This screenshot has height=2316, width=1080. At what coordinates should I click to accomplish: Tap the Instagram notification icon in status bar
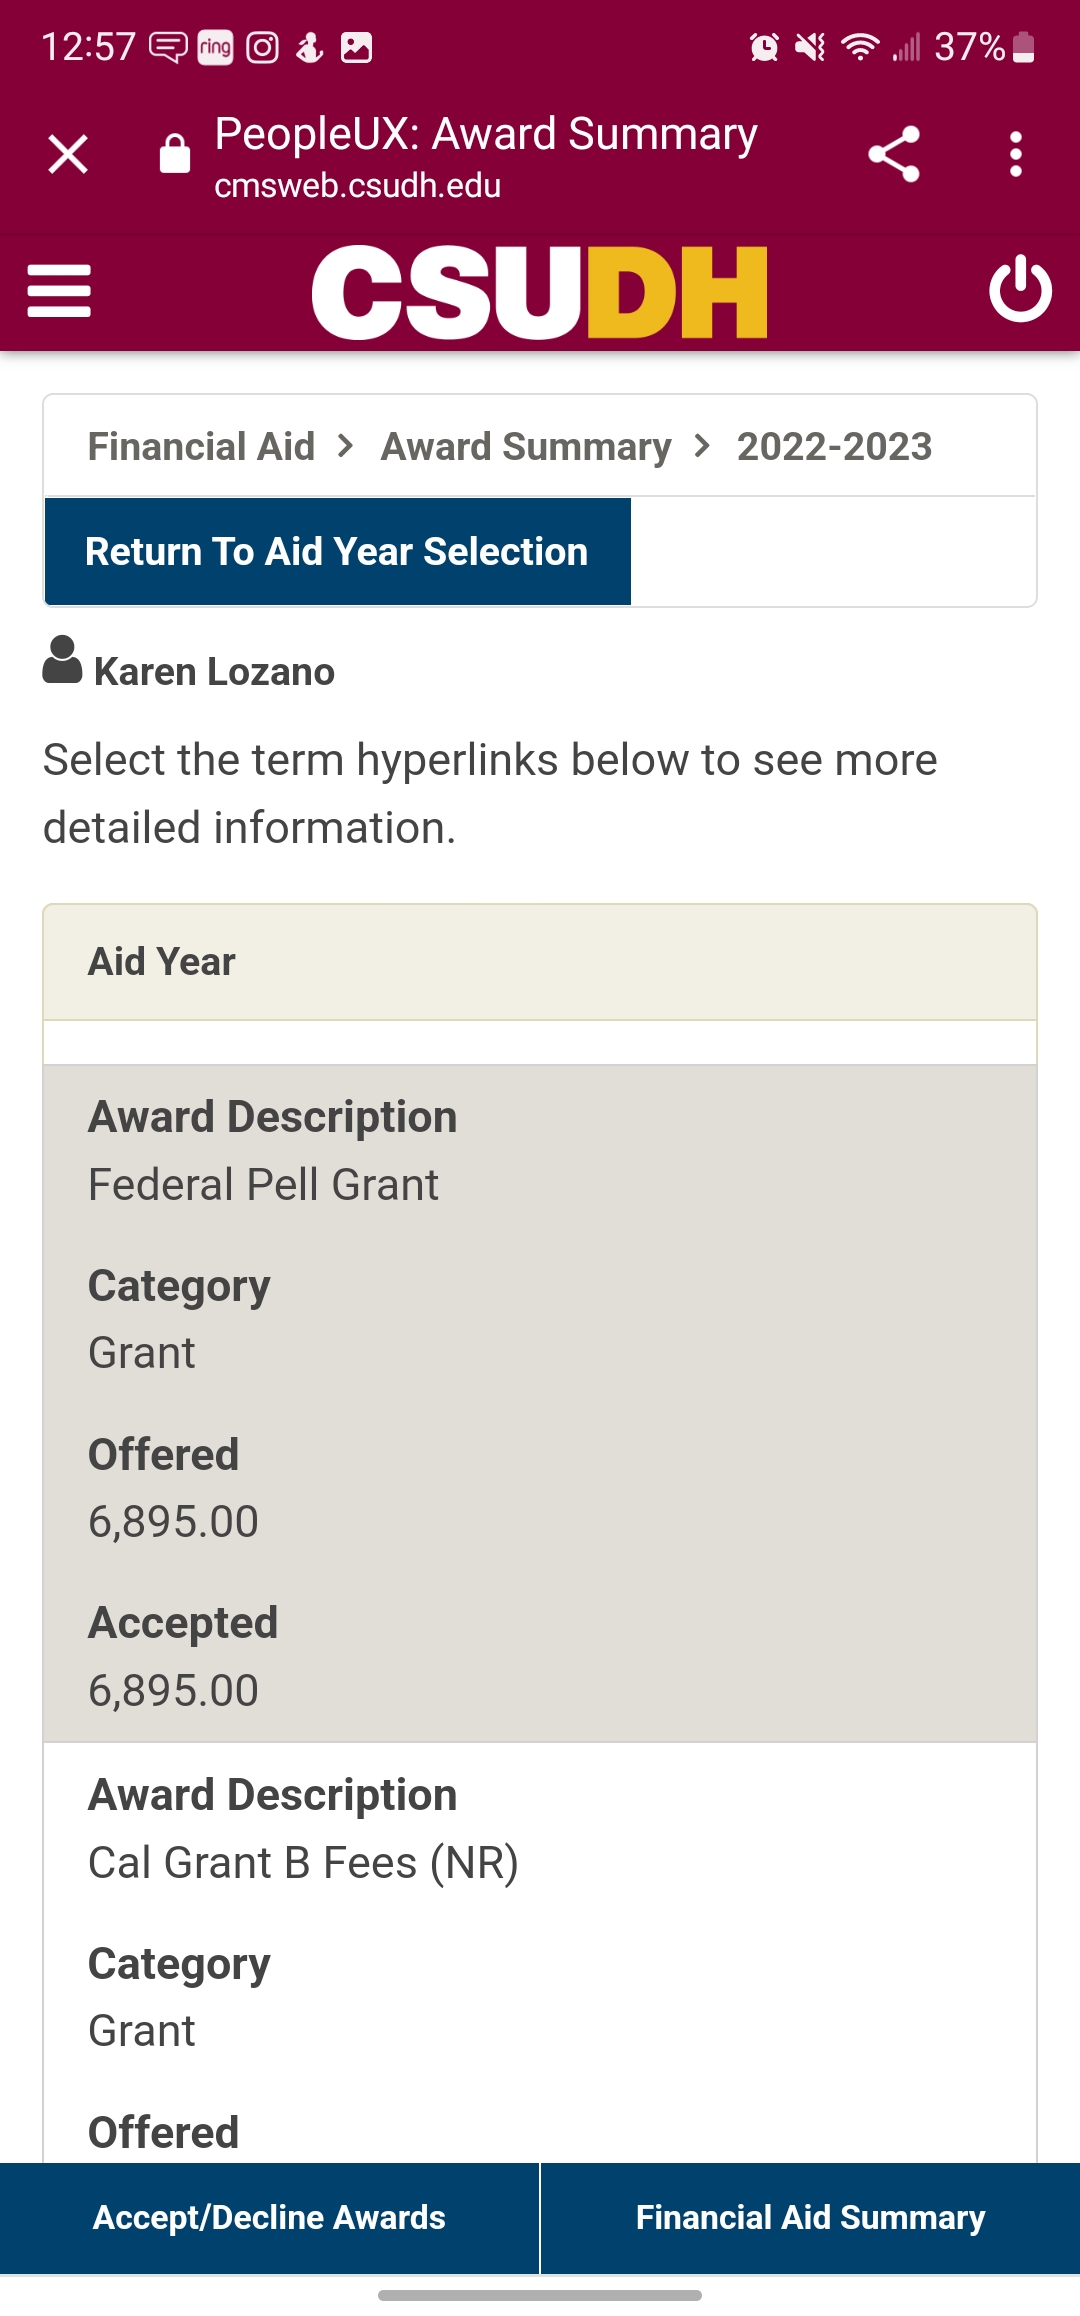pos(263,47)
